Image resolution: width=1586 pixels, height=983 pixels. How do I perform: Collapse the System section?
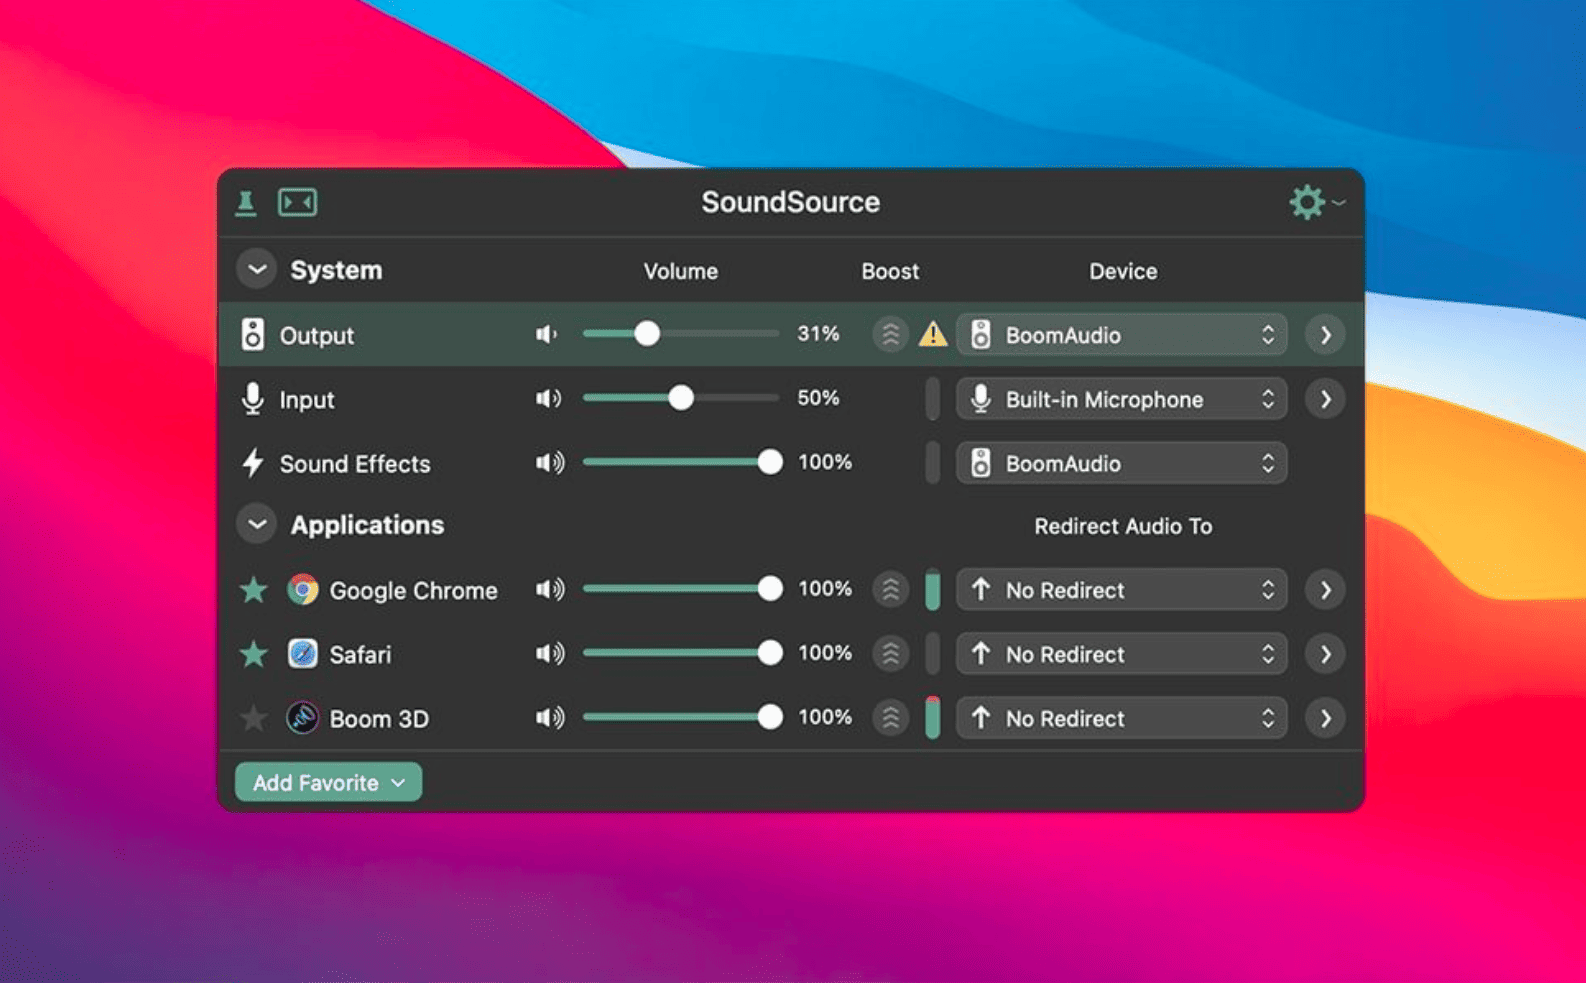(257, 270)
